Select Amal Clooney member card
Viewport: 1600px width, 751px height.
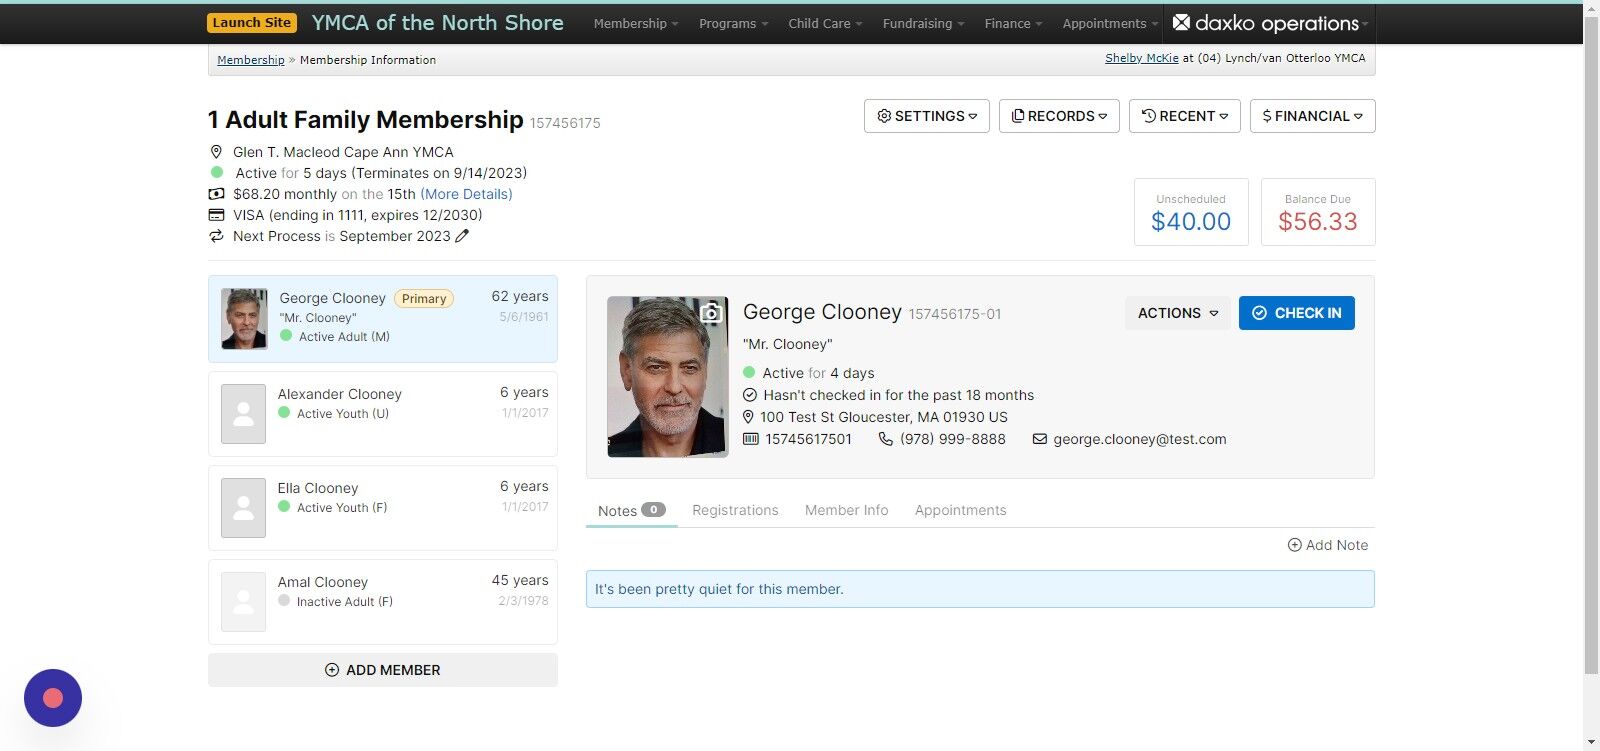point(383,602)
